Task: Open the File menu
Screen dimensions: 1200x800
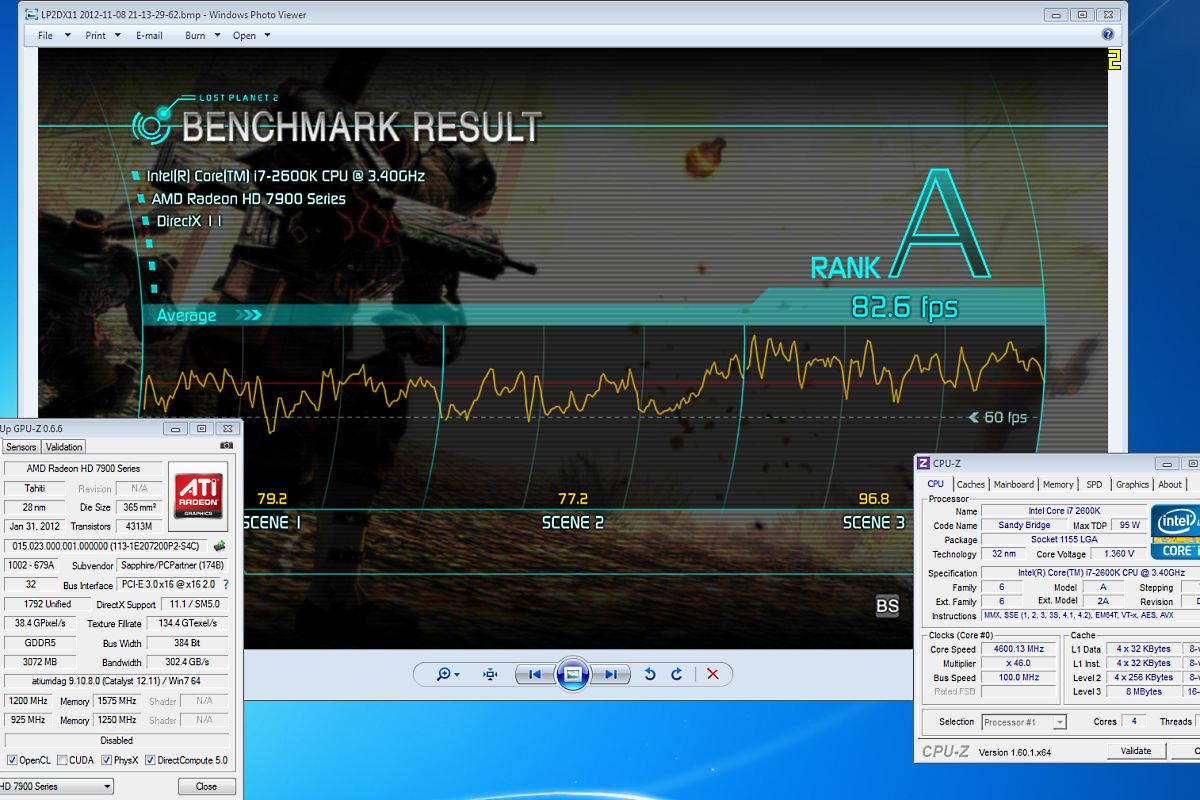Action: 45,35
